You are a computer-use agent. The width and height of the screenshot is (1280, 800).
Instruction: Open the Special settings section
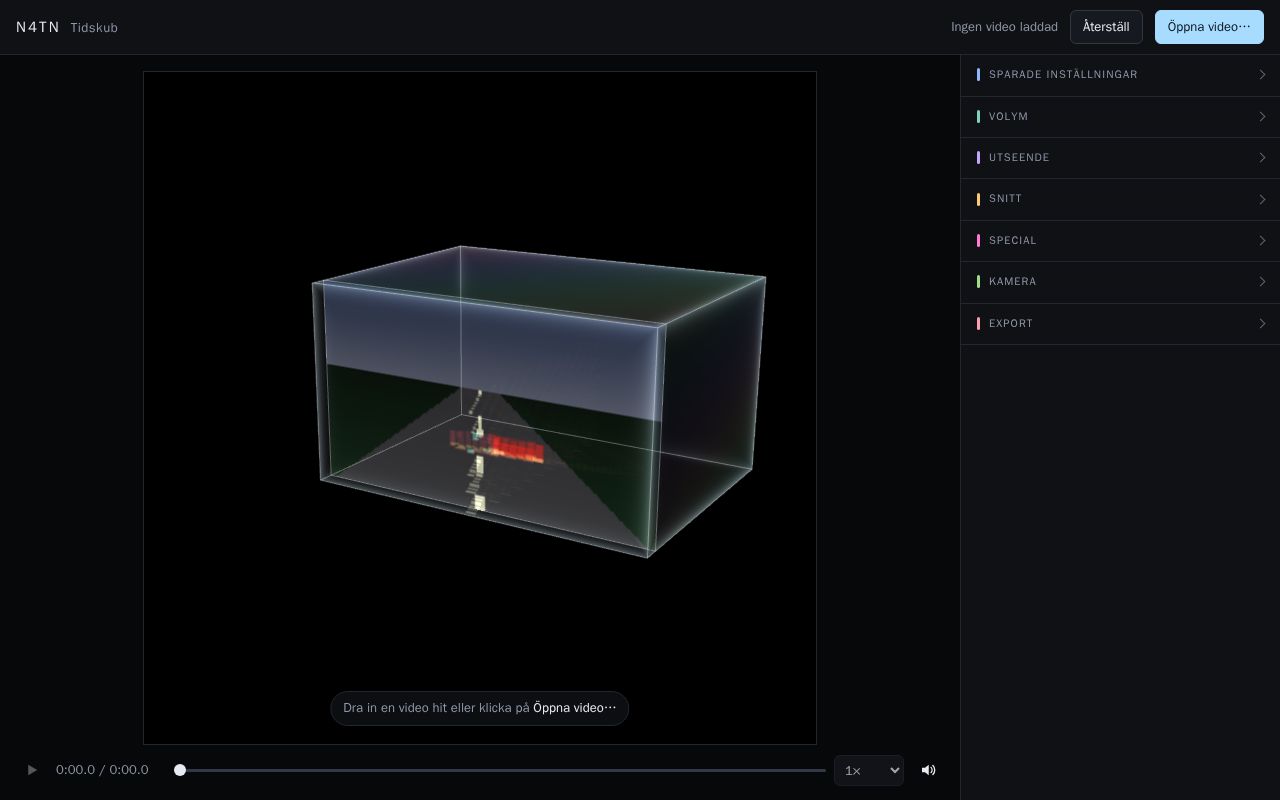(x=1120, y=241)
